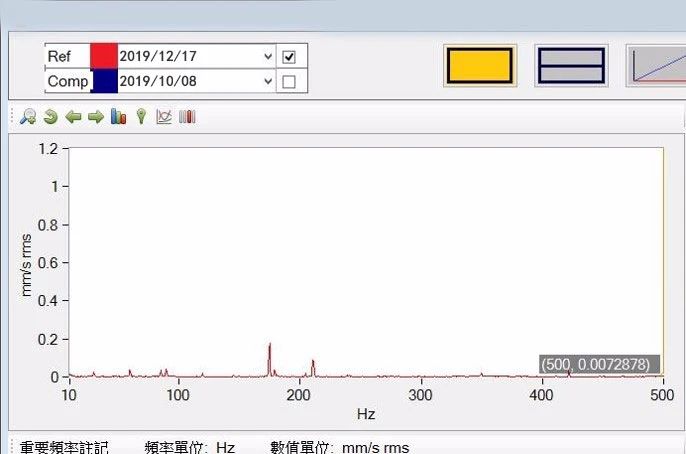This screenshot has width=686, height=454.
Task: Click the dark blue Comp color swatch
Action: point(104,82)
